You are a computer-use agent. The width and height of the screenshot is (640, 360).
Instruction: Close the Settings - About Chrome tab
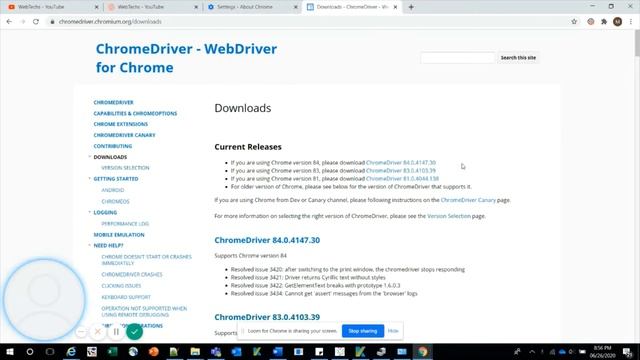pos(296,7)
